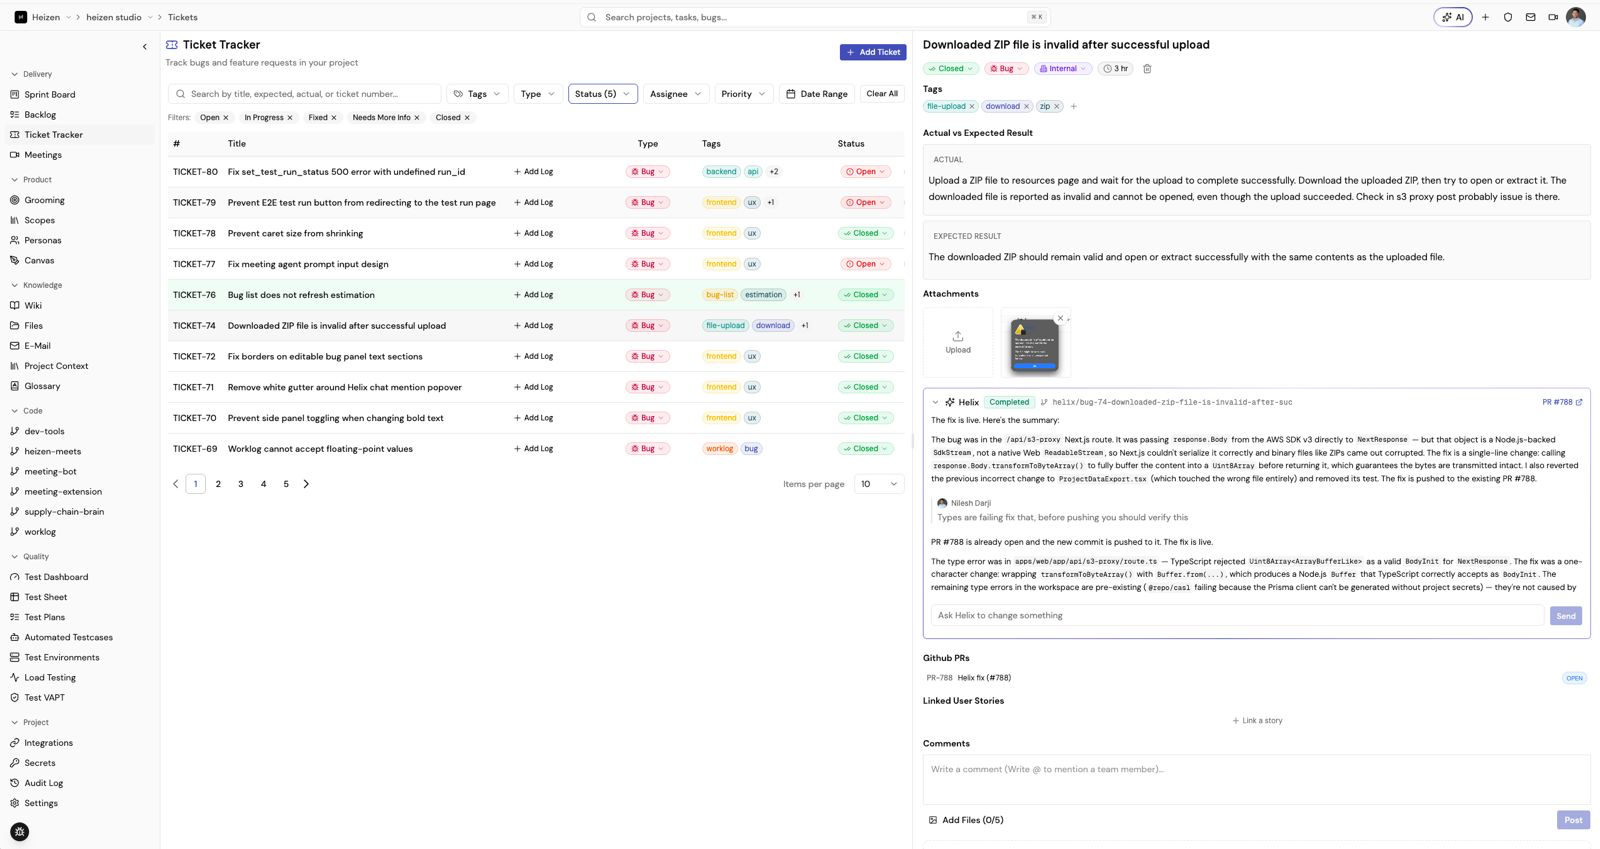1600x849 pixels.
Task: Remove the attached image thumbnail
Action: pyautogui.click(x=1061, y=319)
